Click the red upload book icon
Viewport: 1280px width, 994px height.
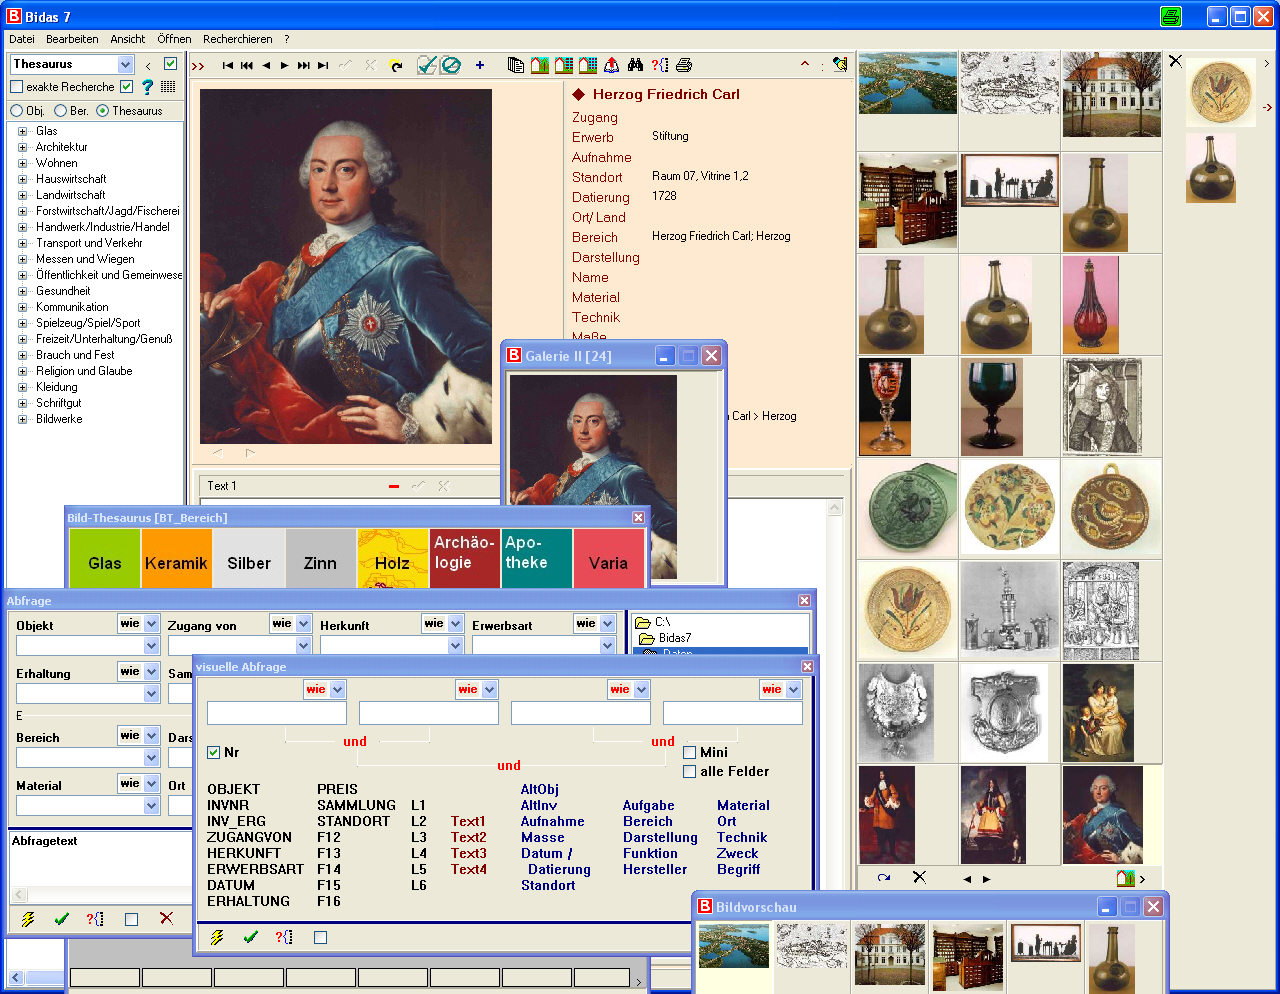point(612,65)
